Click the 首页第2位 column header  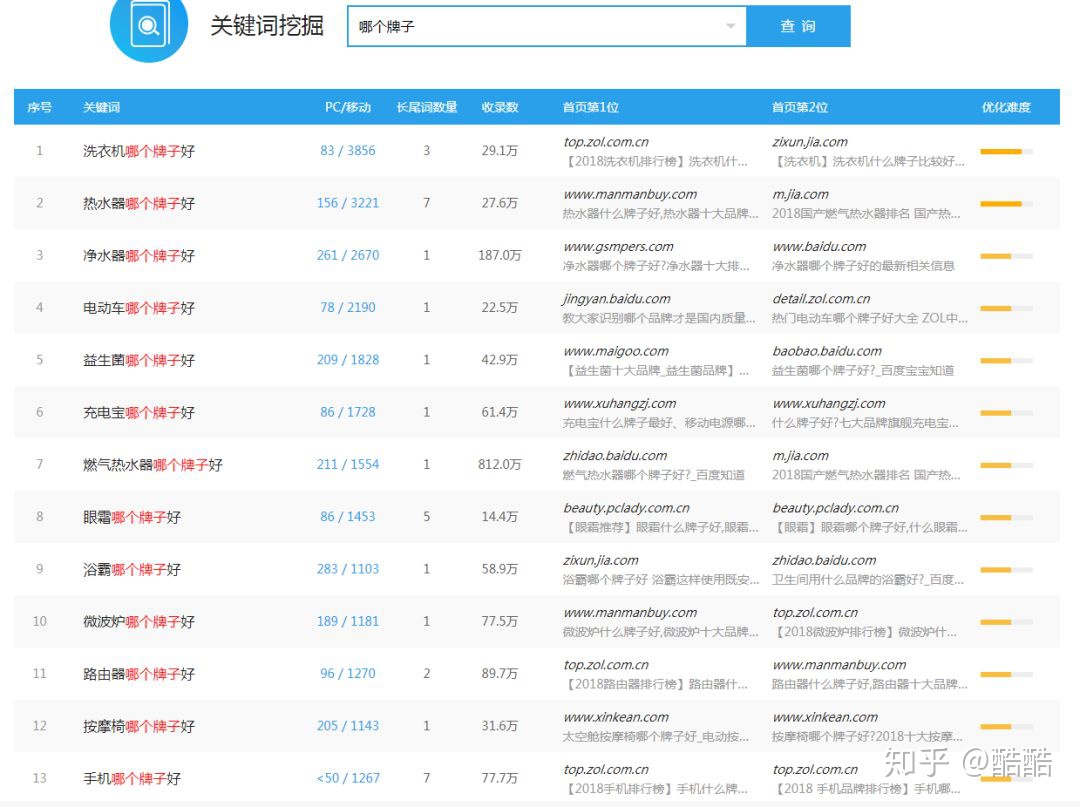[x=800, y=107]
